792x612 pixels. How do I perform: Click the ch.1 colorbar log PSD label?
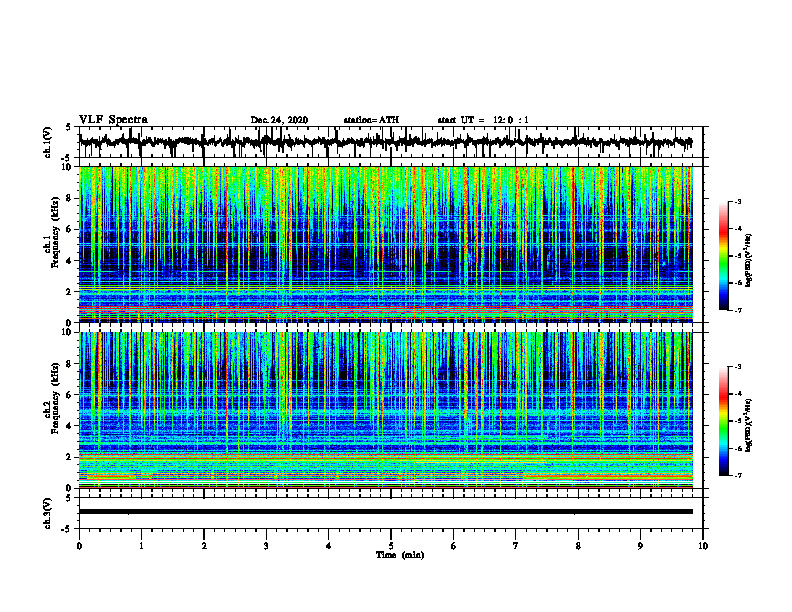pos(749,261)
